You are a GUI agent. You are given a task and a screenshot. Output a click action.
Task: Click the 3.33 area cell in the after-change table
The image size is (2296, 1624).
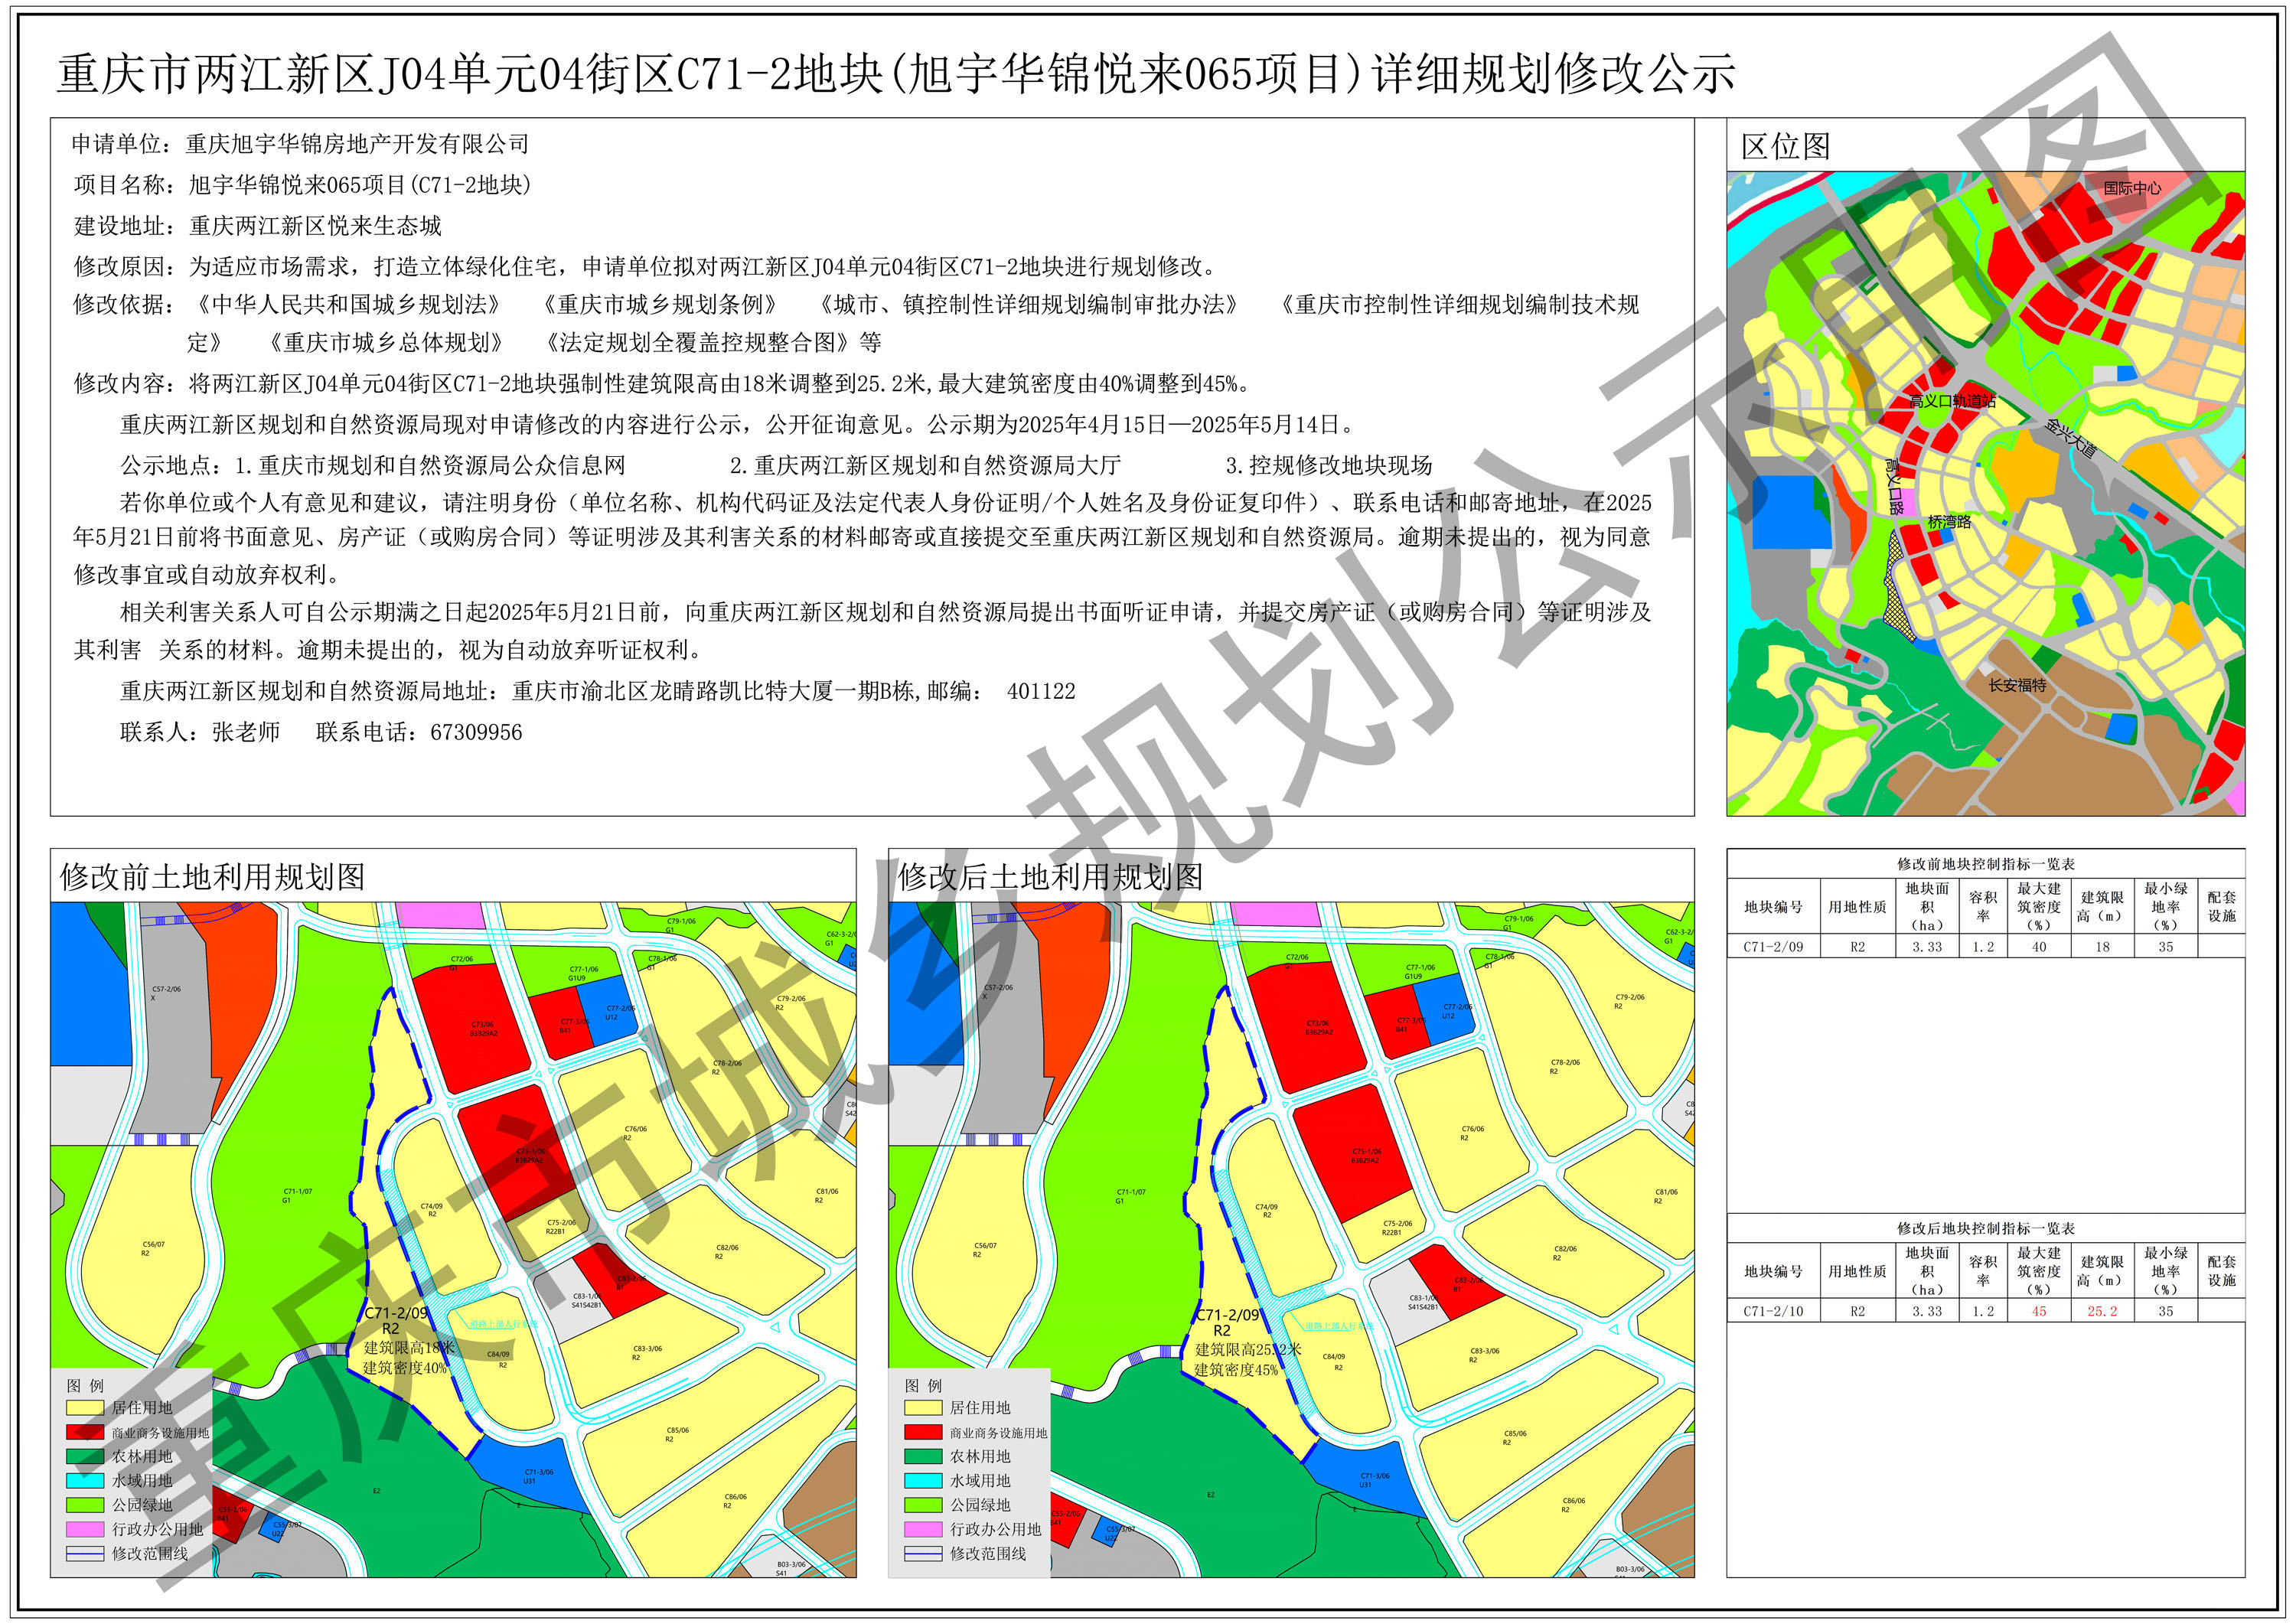(1927, 1312)
